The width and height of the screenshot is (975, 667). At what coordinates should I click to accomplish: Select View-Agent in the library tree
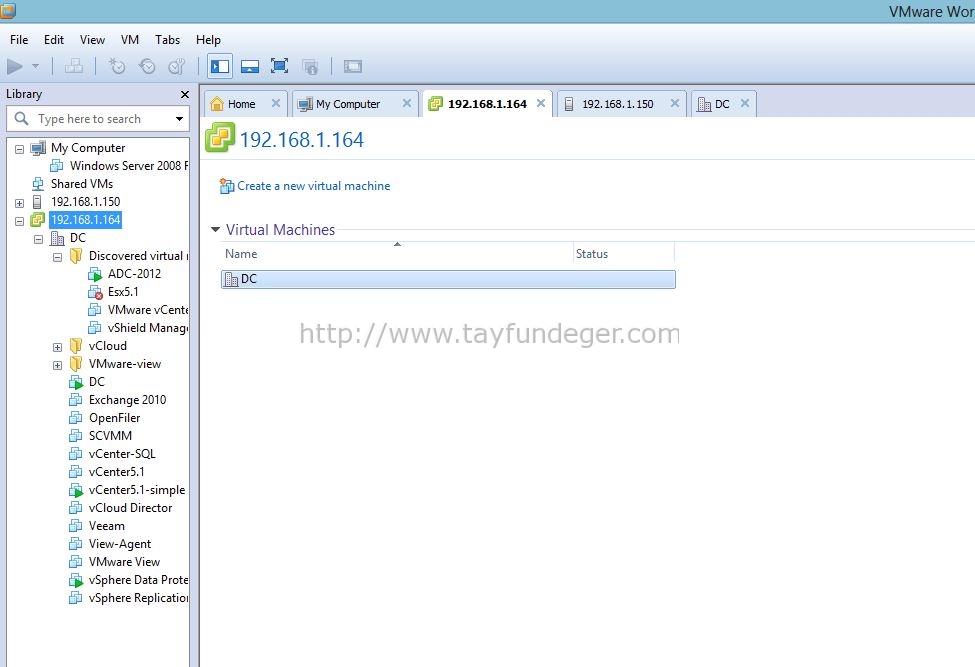119,544
